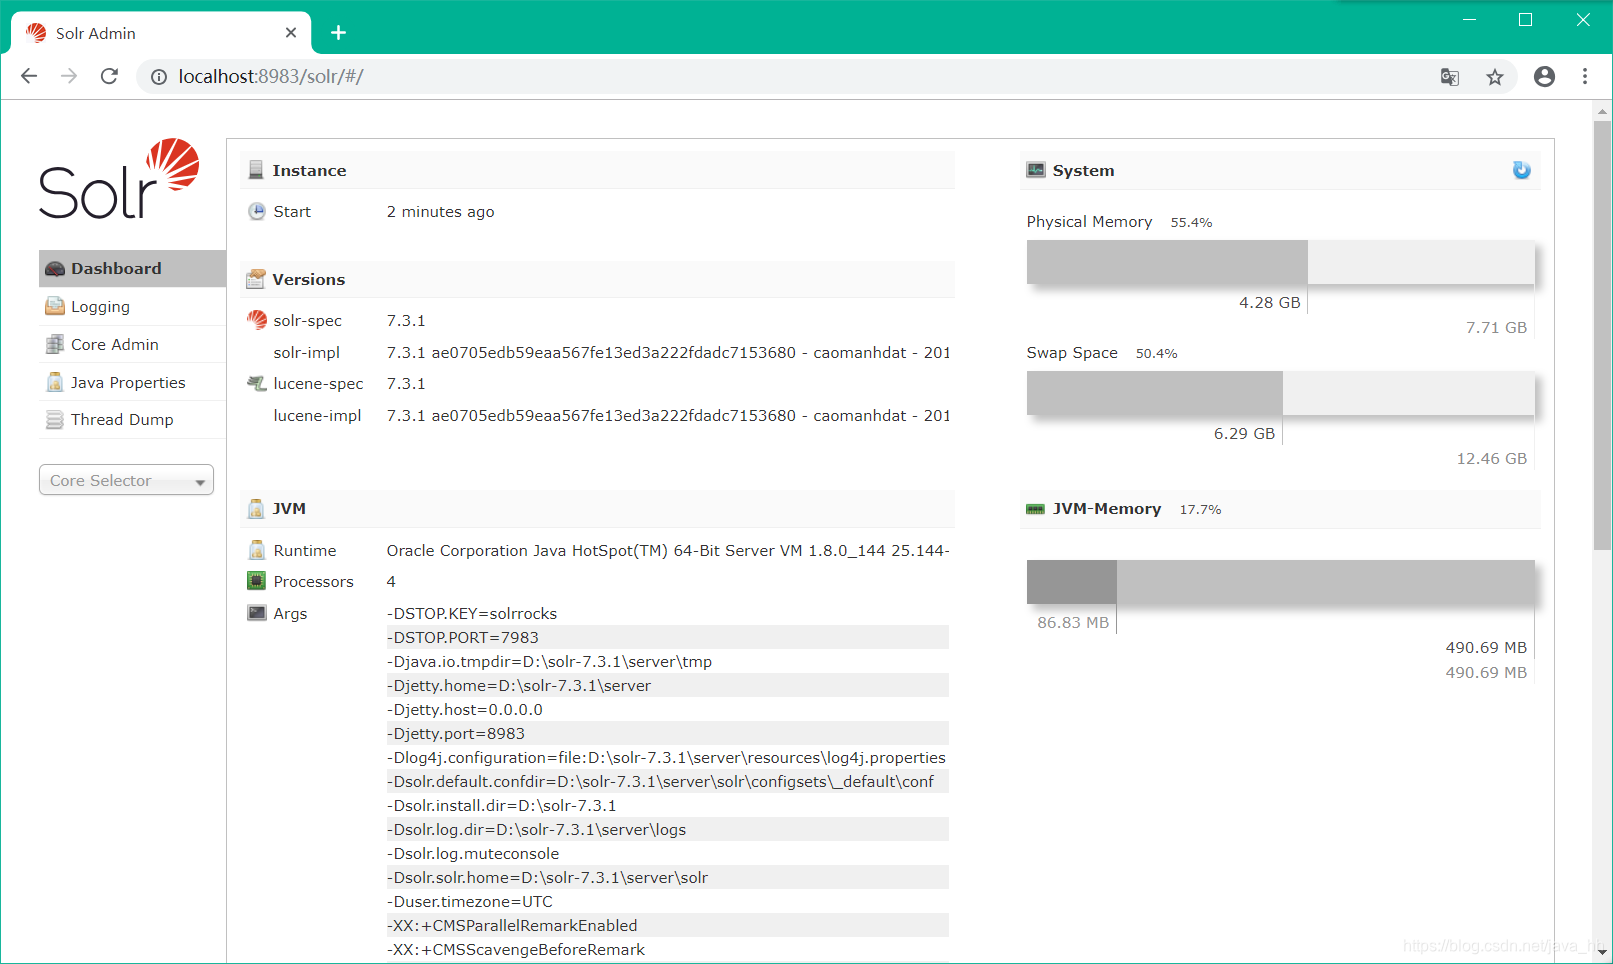Click the JVM section icon
The height and width of the screenshot is (964, 1613).
click(x=256, y=508)
